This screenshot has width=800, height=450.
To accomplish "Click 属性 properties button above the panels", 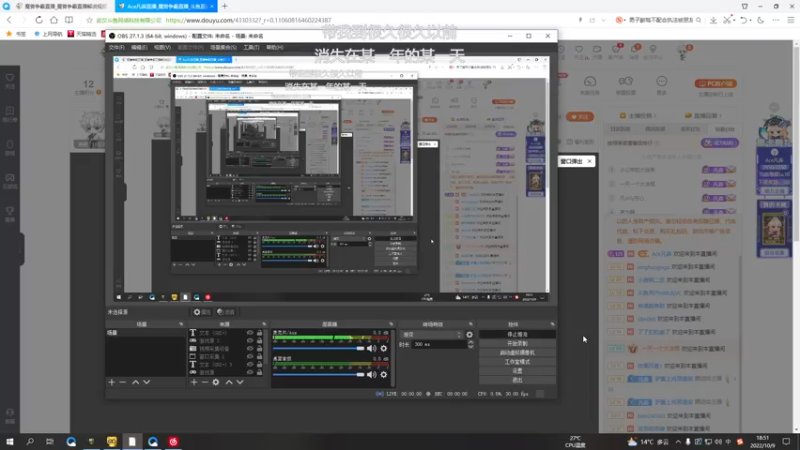I will (202, 312).
